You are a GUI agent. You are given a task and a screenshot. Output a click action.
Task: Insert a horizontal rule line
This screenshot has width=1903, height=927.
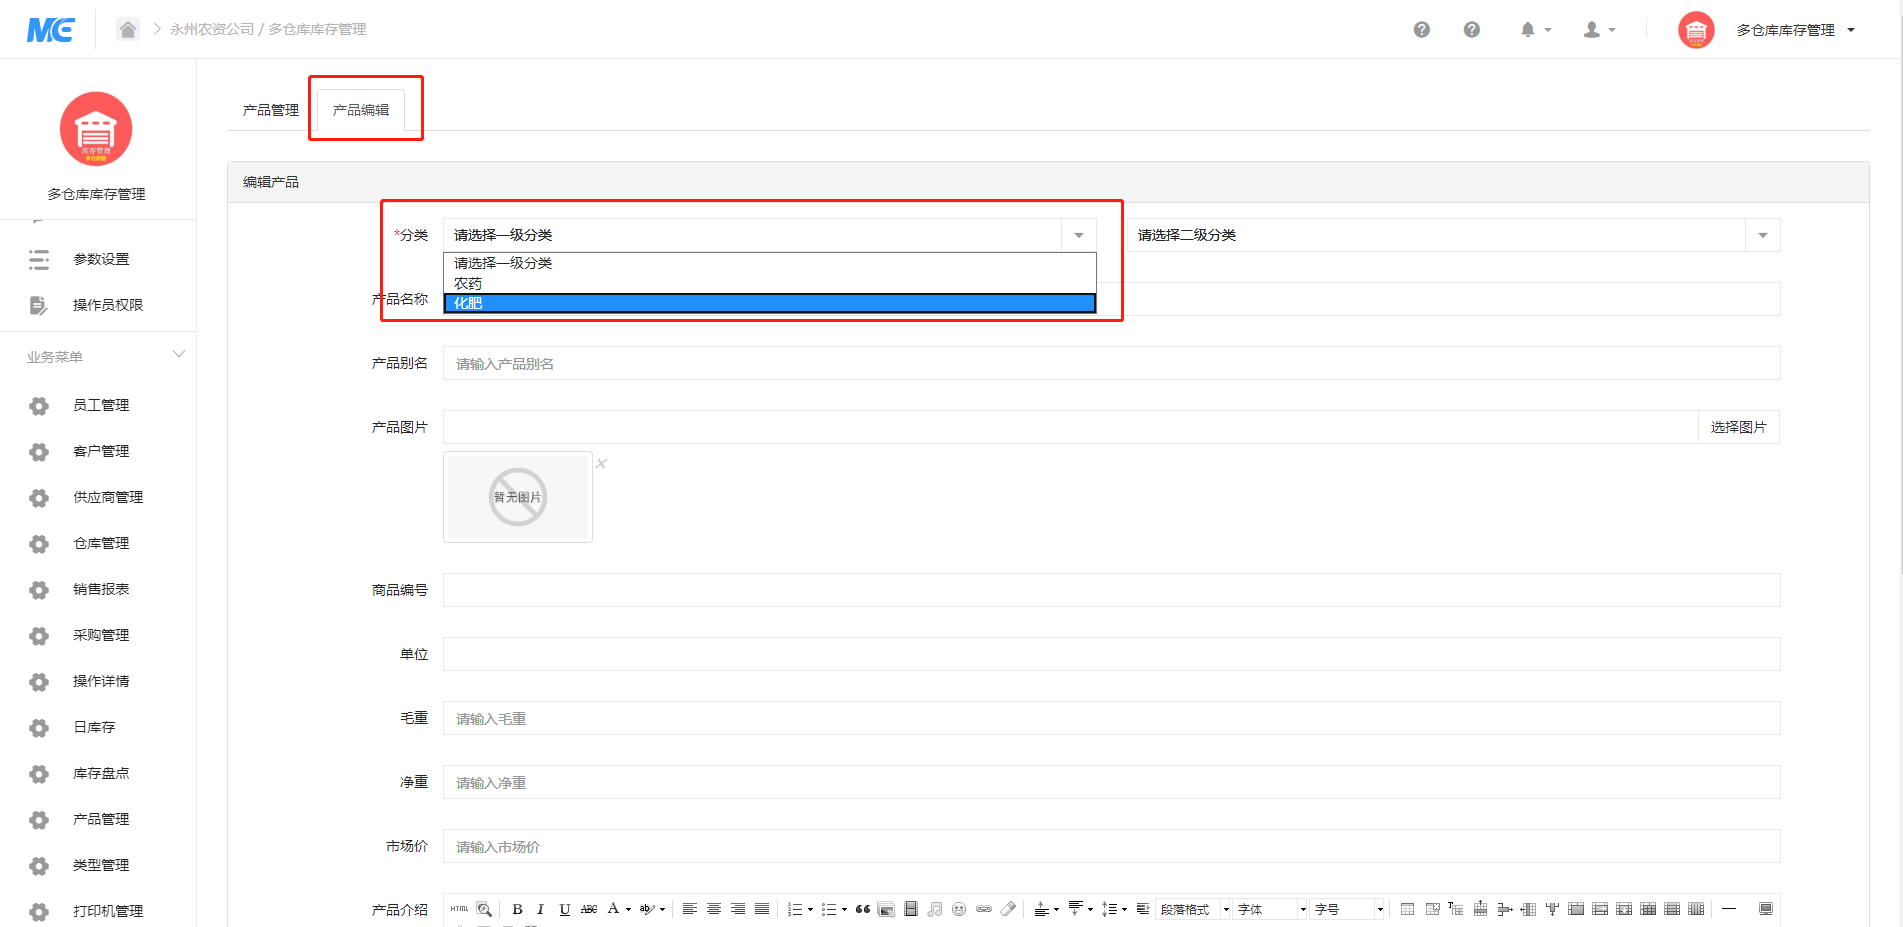point(1729,908)
